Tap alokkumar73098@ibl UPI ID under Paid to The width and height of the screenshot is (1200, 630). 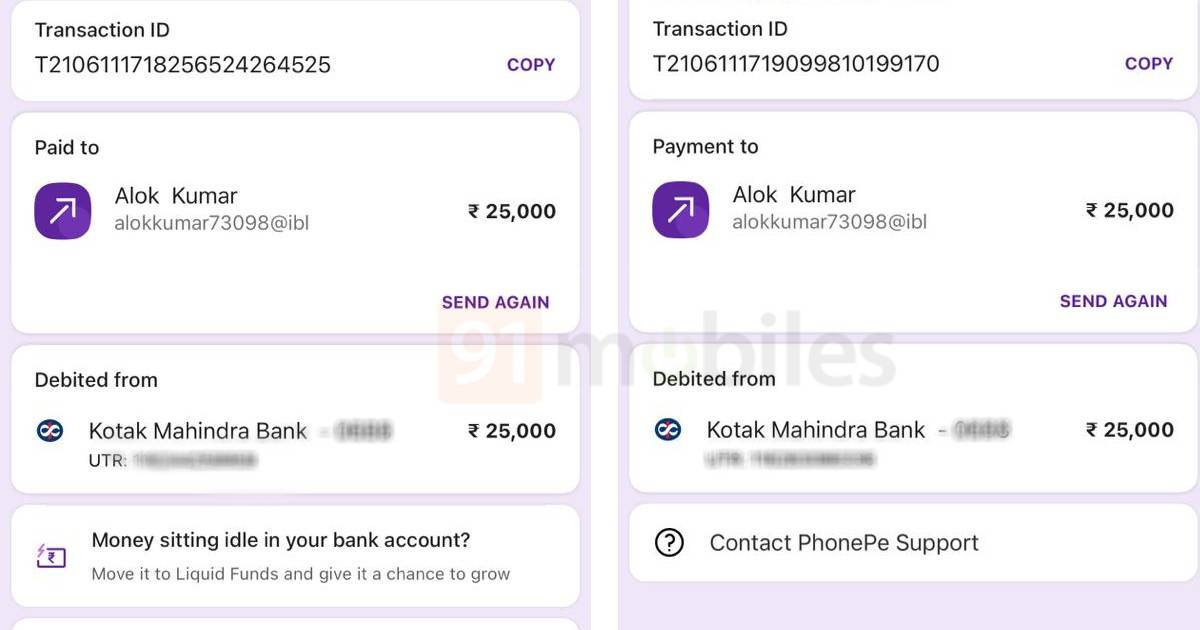(x=212, y=223)
